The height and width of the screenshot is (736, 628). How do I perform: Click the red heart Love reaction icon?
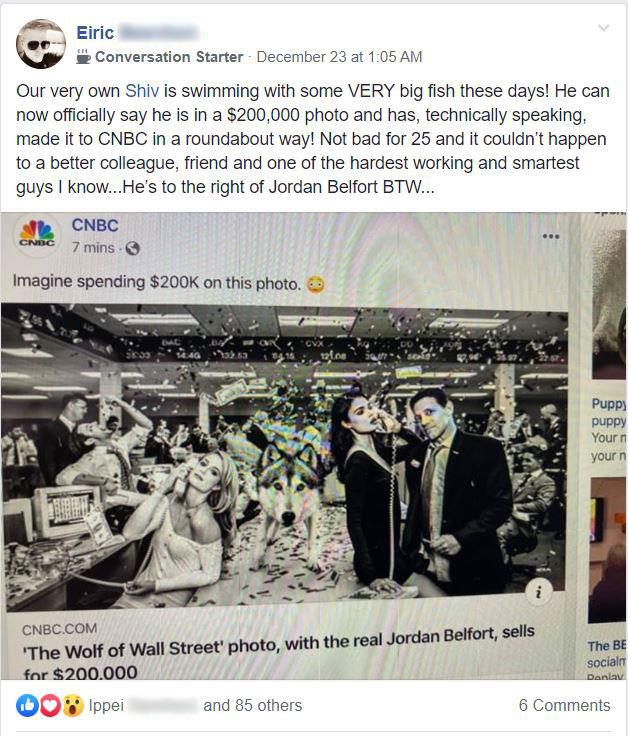click(50, 705)
